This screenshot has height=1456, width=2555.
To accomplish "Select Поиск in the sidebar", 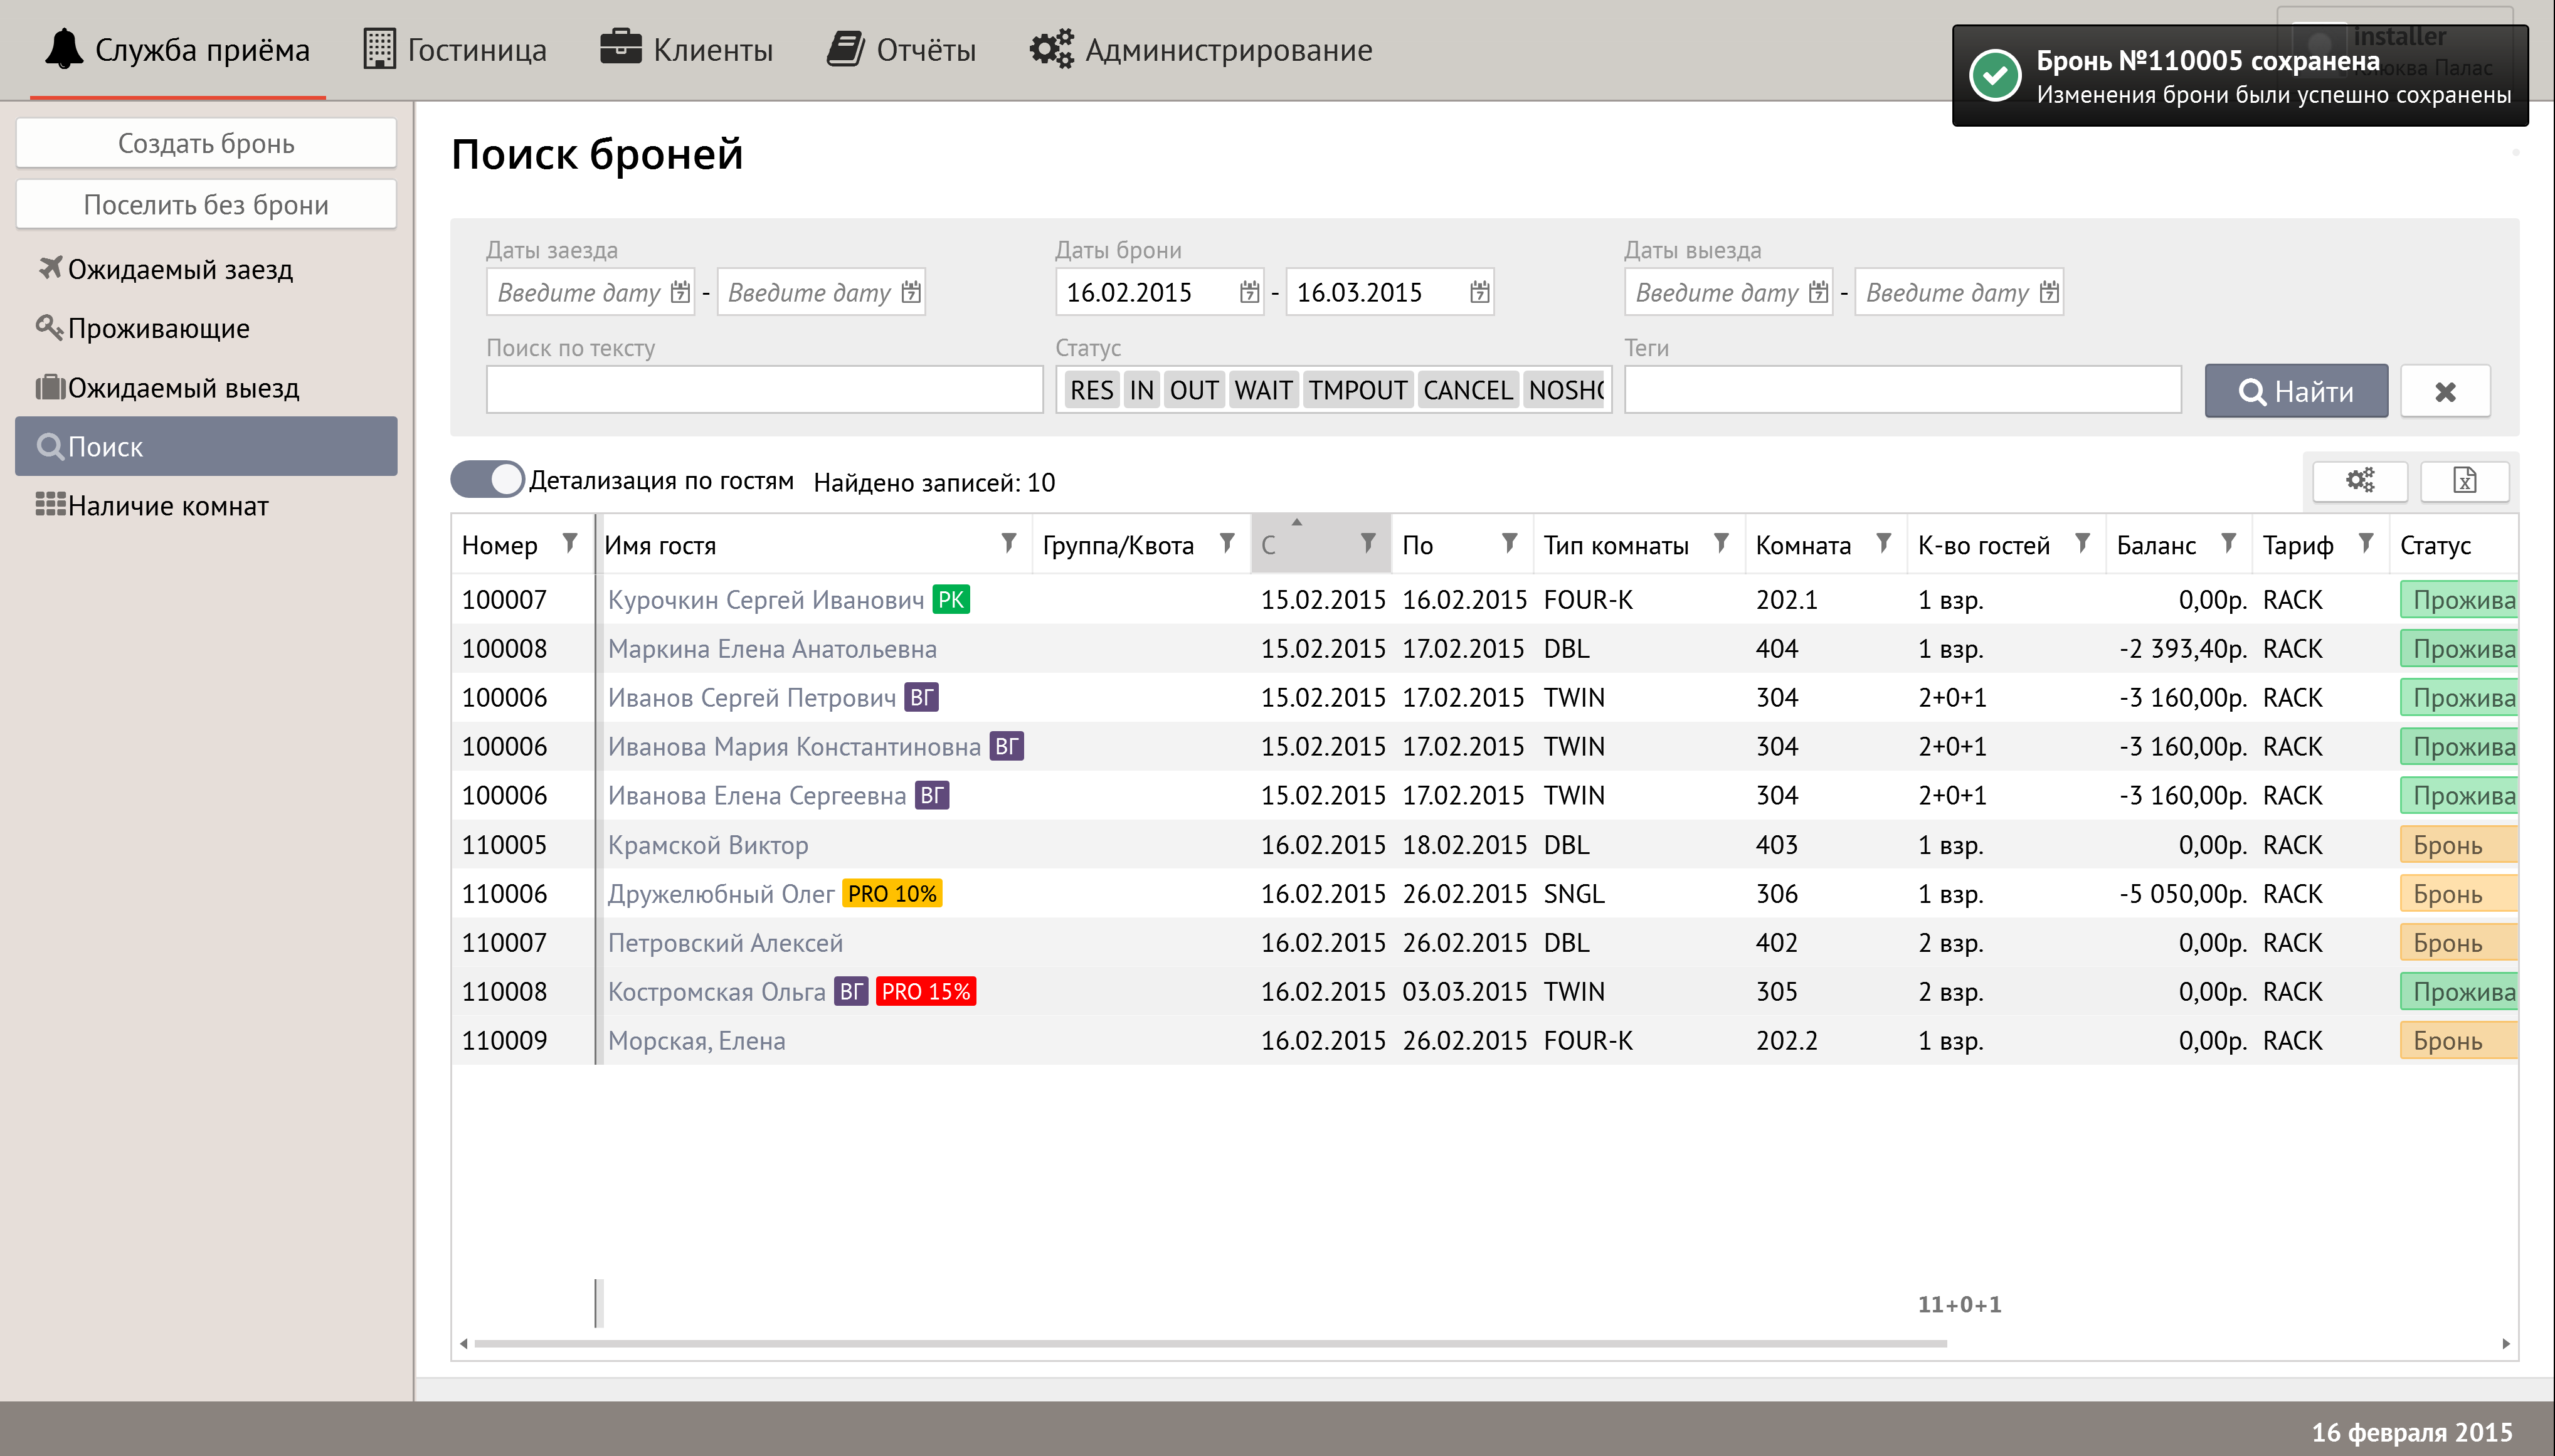I will 206,446.
